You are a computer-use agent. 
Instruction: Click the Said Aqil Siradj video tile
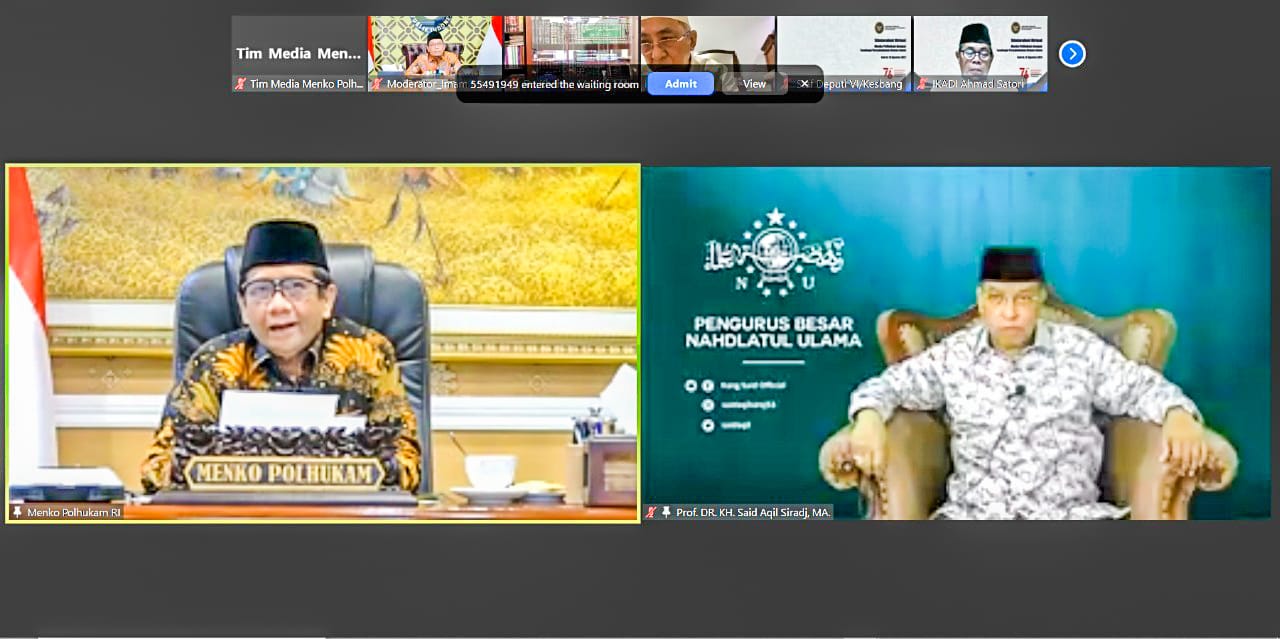click(x=956, y=343)
